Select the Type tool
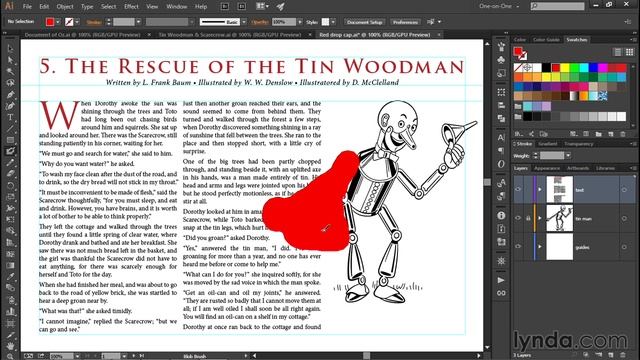This screenshot has height=360, width=640. point(10,118)
